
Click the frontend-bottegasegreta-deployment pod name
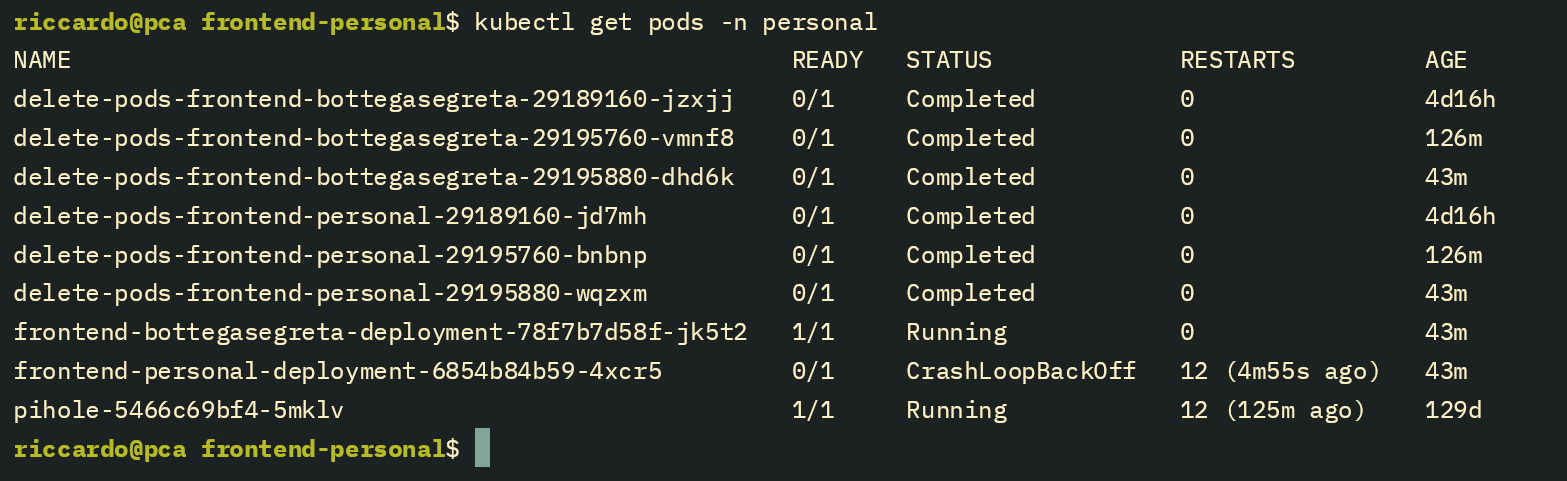tap(381, 332)
